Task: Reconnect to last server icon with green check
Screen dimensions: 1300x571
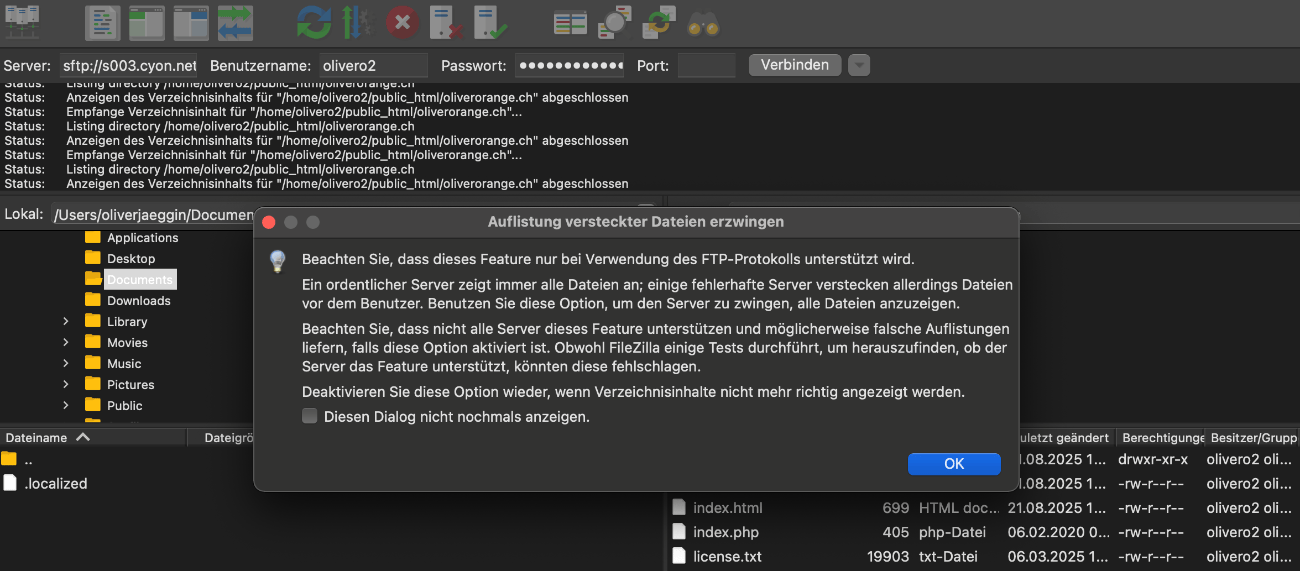Action: point(490,22)
